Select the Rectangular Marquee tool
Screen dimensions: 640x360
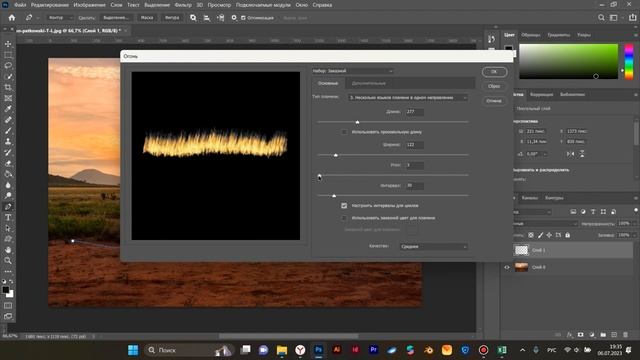pos(8,55)
